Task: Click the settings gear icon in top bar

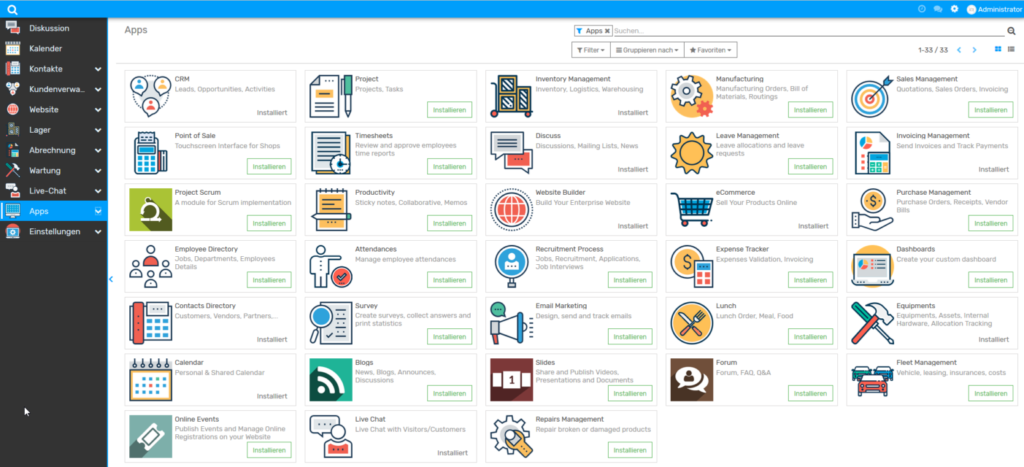Action: point(954,9)
